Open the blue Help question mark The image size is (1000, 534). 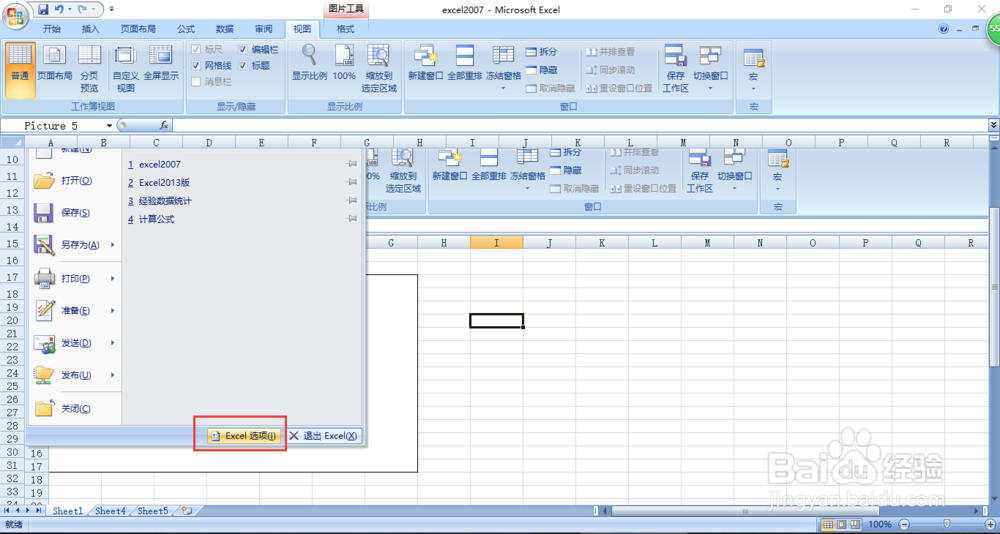pos(945,29)
